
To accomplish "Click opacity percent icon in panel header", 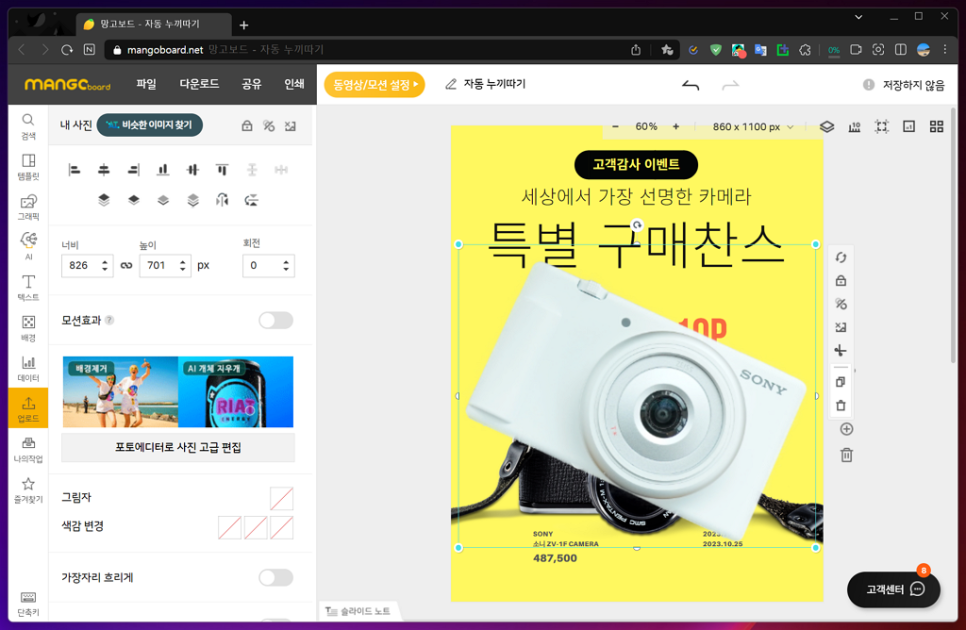I will tap(269, 126).
